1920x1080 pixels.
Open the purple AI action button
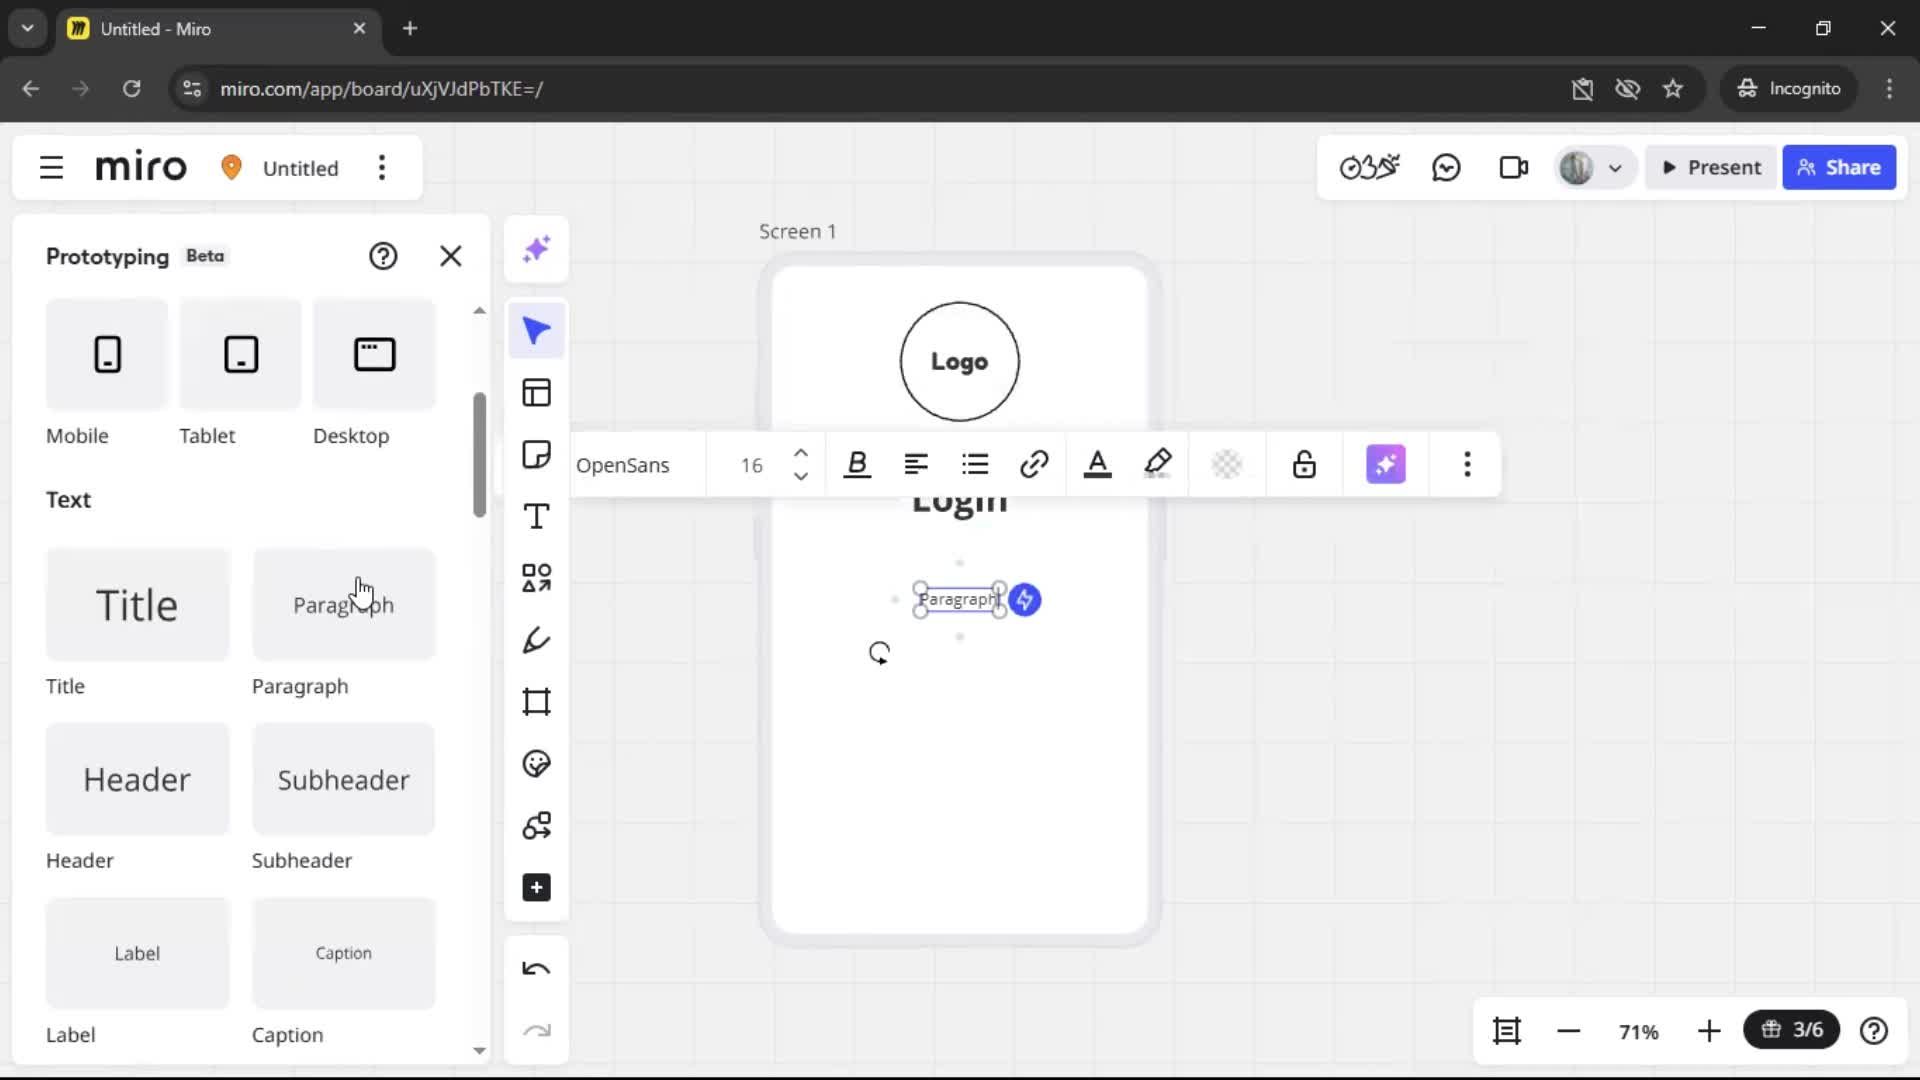point(1386,465)
